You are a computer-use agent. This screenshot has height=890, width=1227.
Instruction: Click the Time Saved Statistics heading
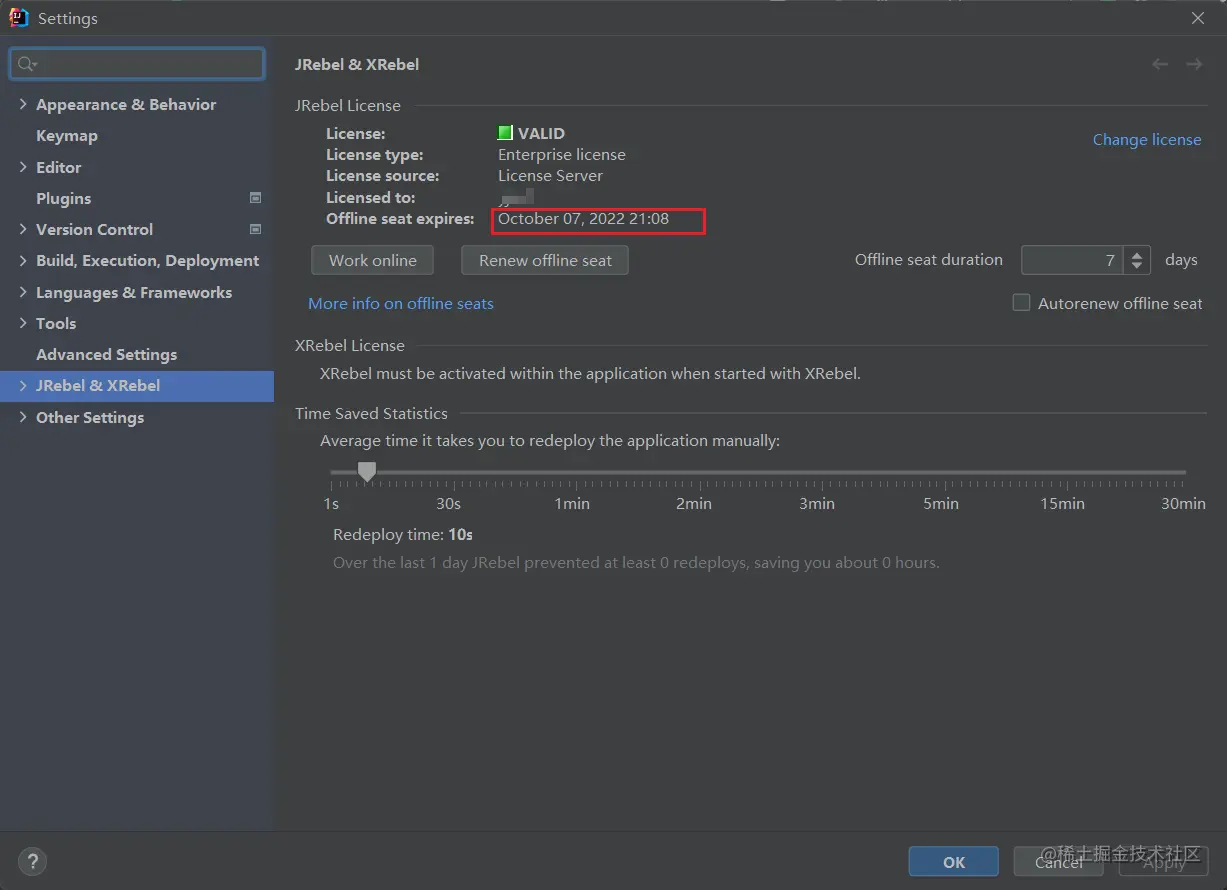(x=371, y=413)
